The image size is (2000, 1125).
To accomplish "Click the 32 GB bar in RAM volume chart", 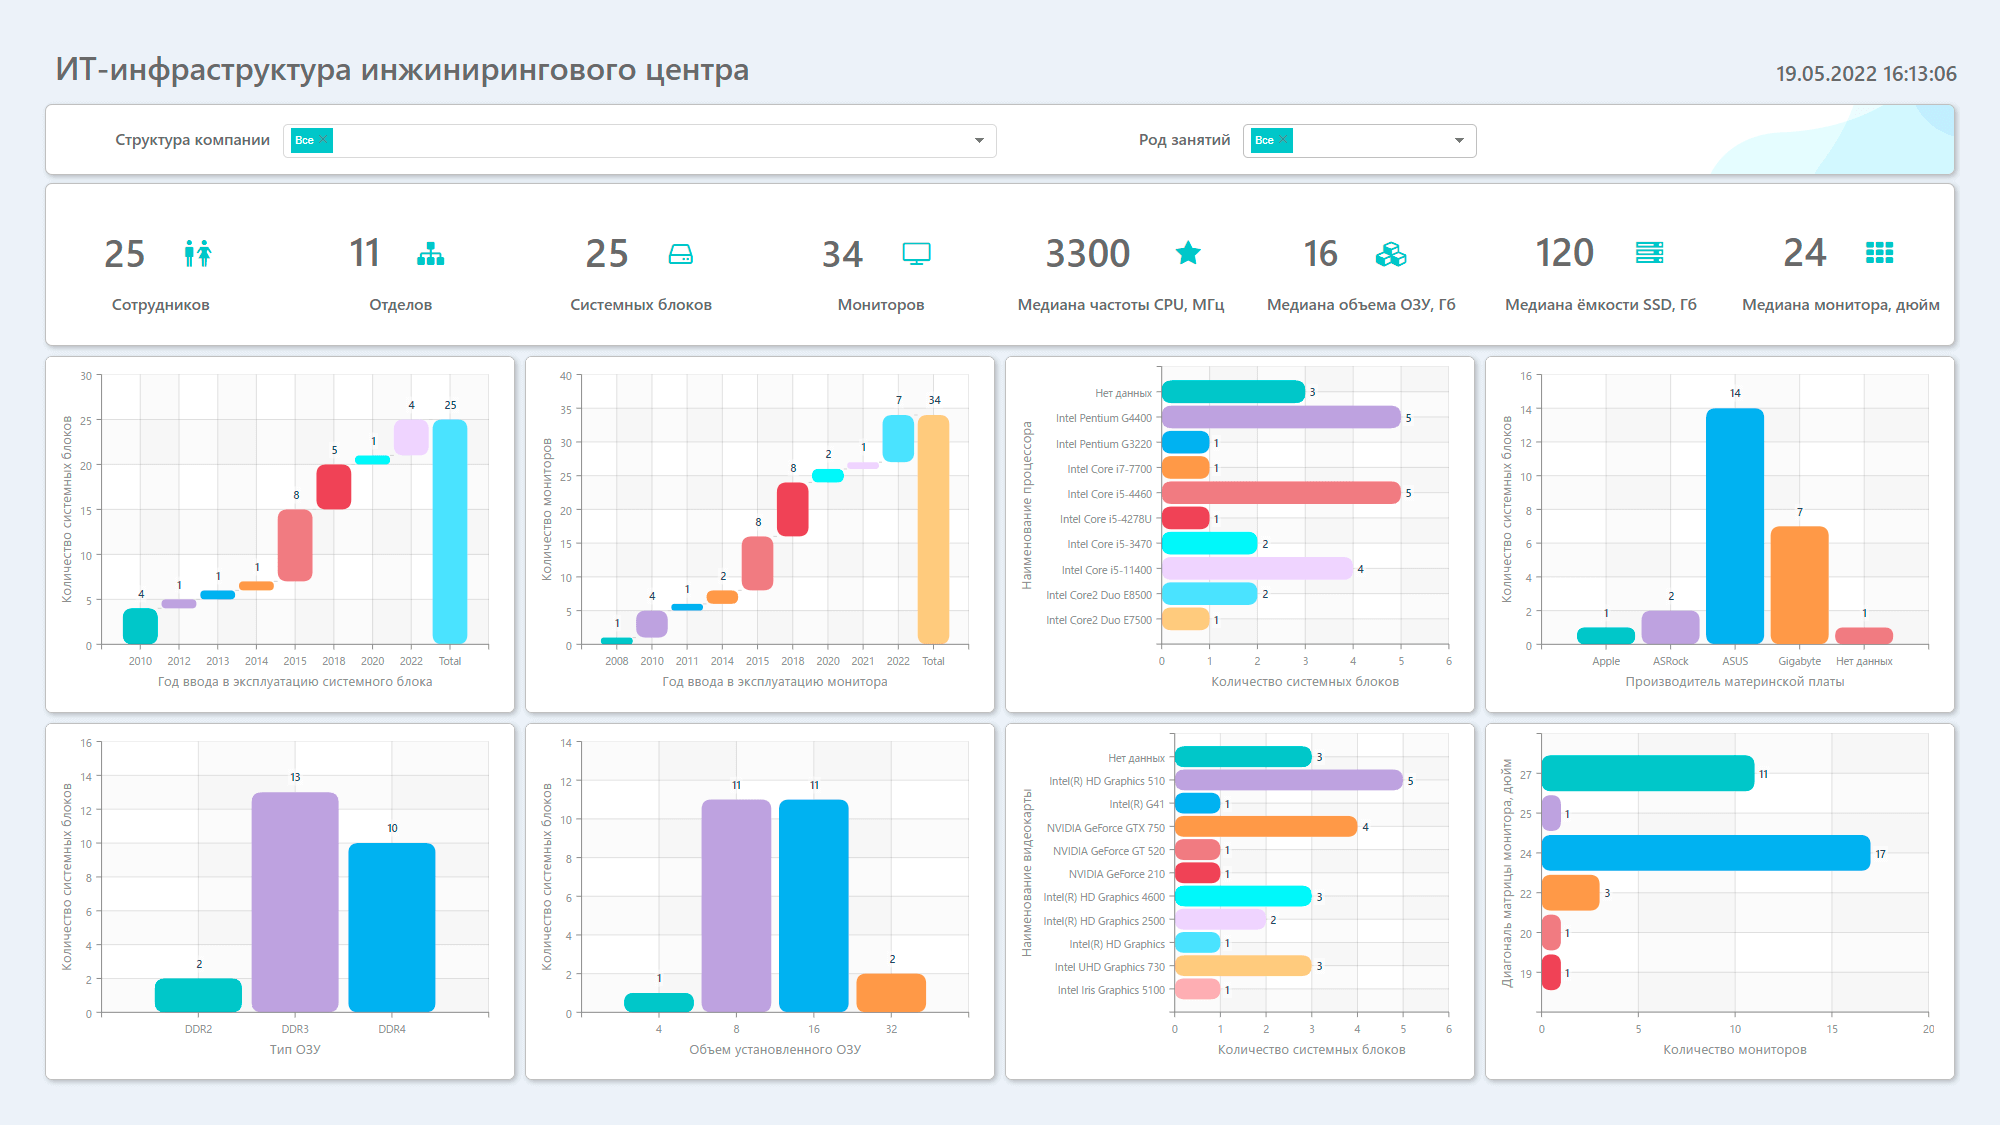I will coord(891,993).
